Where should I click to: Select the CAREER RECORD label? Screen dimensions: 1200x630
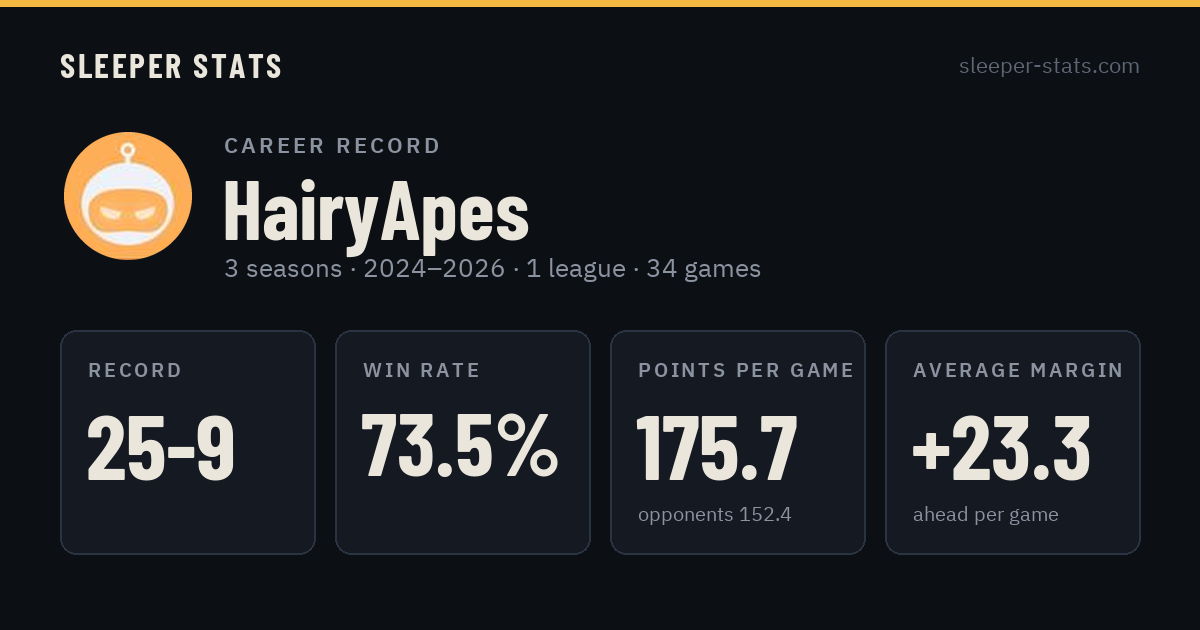[x=332, y=146]
